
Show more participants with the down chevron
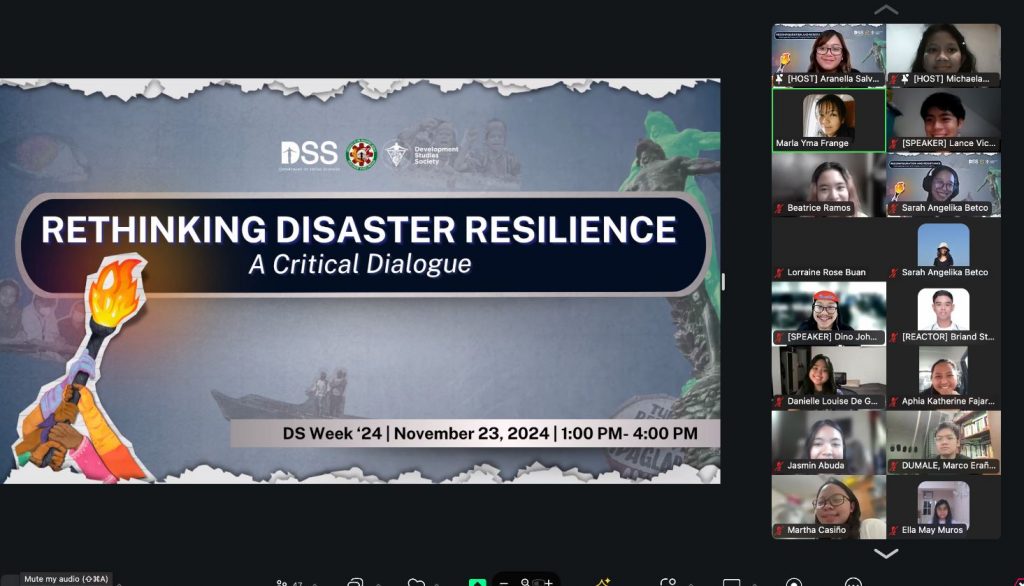point(886,553)
